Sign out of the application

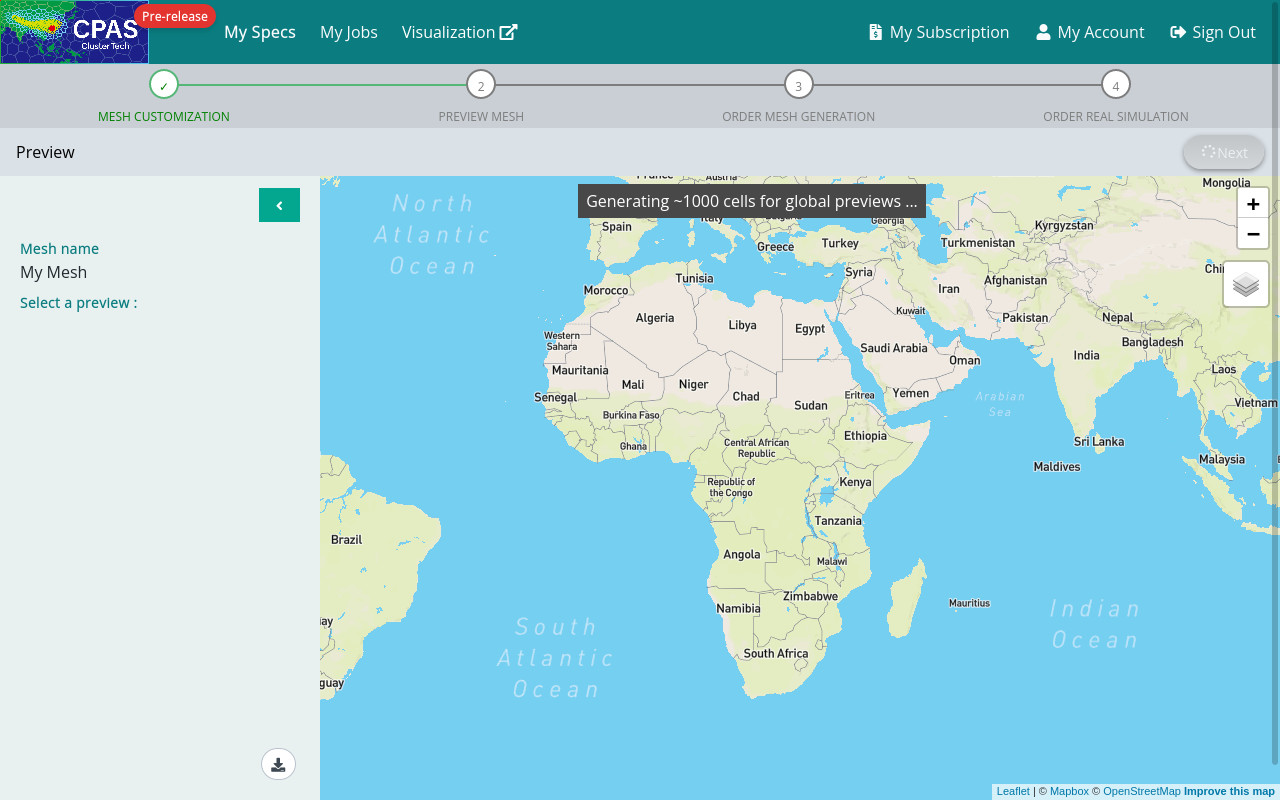(1213, 32)
